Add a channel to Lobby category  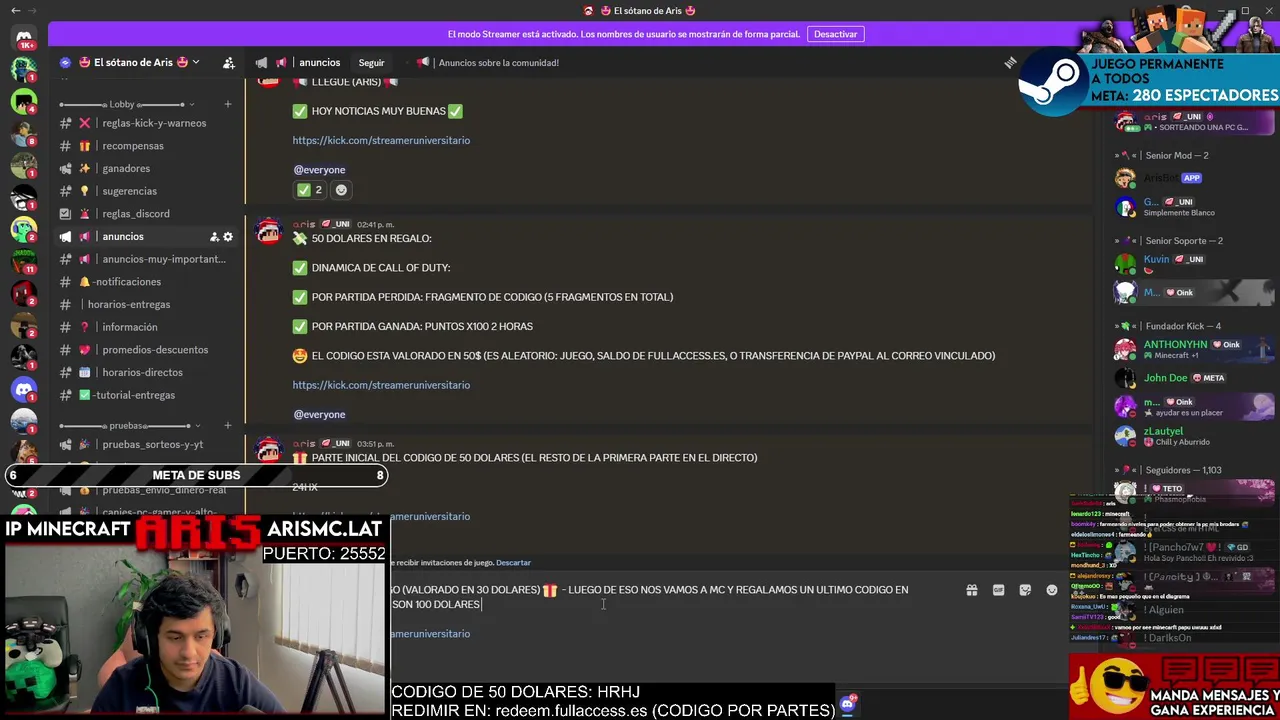coord(227,104)
